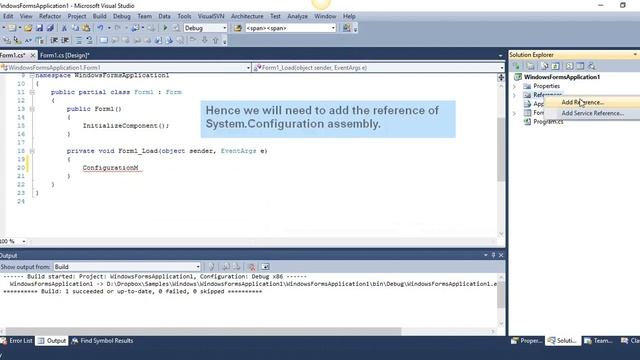Select Properties folder in Solution Explorer
The image size is (640, 360).
[x=546, y=86]
